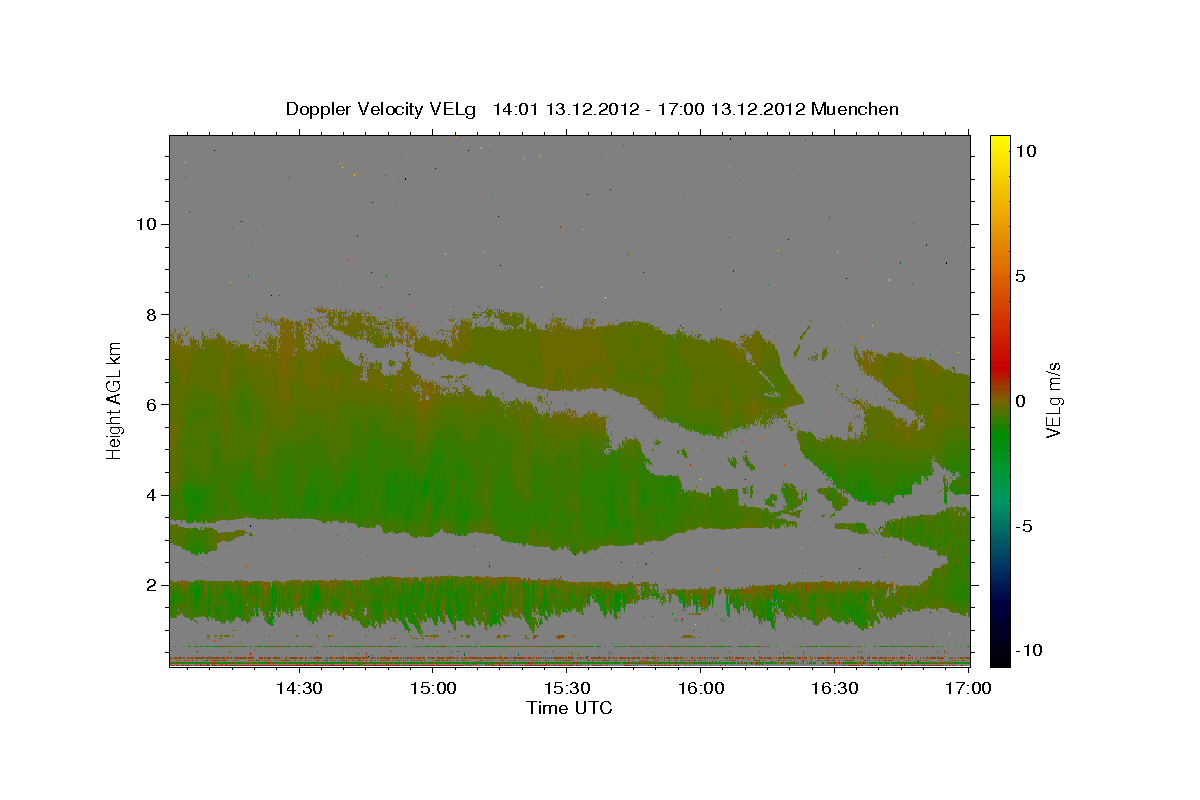The height and width of the screenshot is (800, 1200).
Task: Click the plot title 'Doppler Velocity VELg'
Action: pyautogui.click(x=383, y=109)
